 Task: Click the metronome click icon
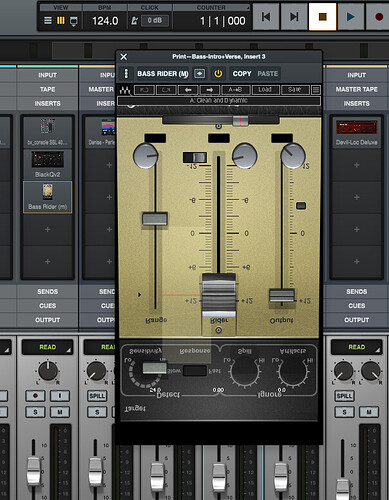tap(134, 21)
